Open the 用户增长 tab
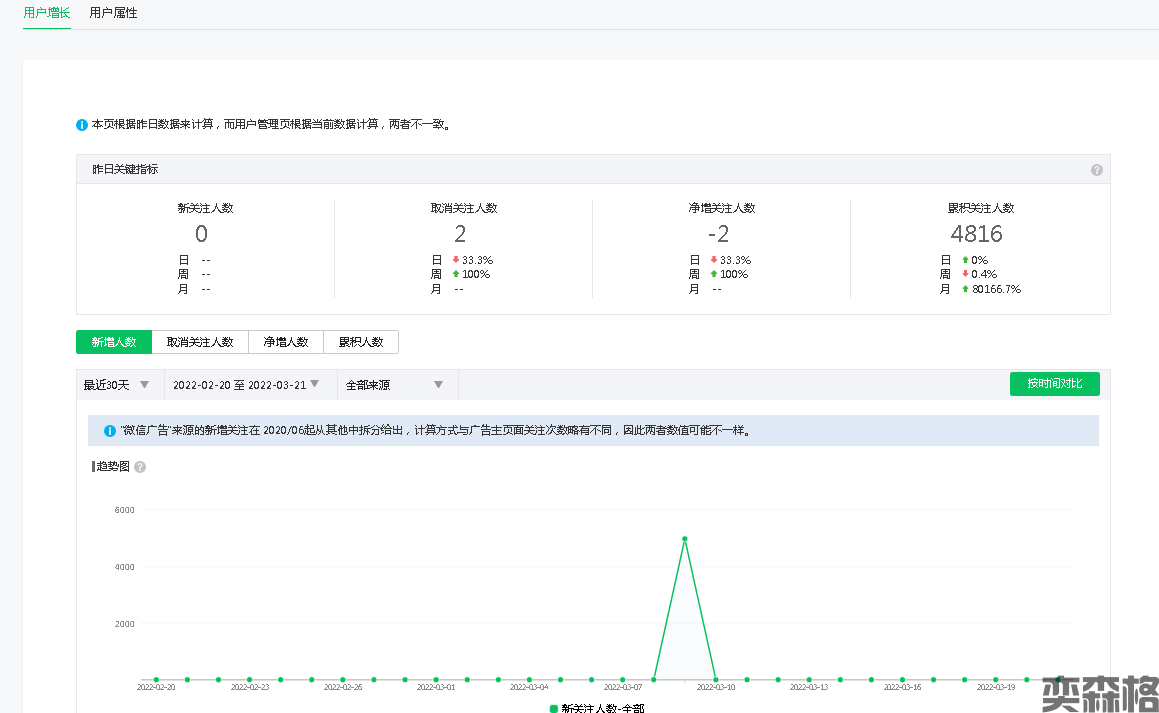This screenshot has height=713, width=1159. point(47,13)
